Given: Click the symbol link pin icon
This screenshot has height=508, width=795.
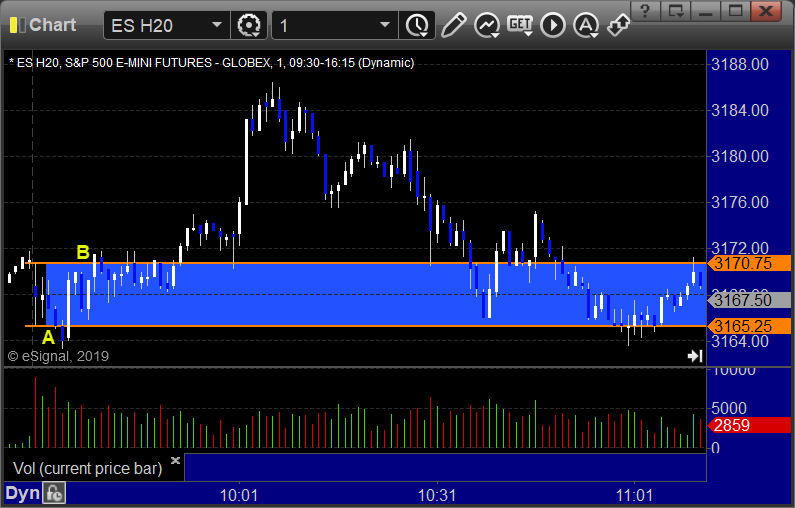Looking at the screenshot, I should (x=619, y=25).
